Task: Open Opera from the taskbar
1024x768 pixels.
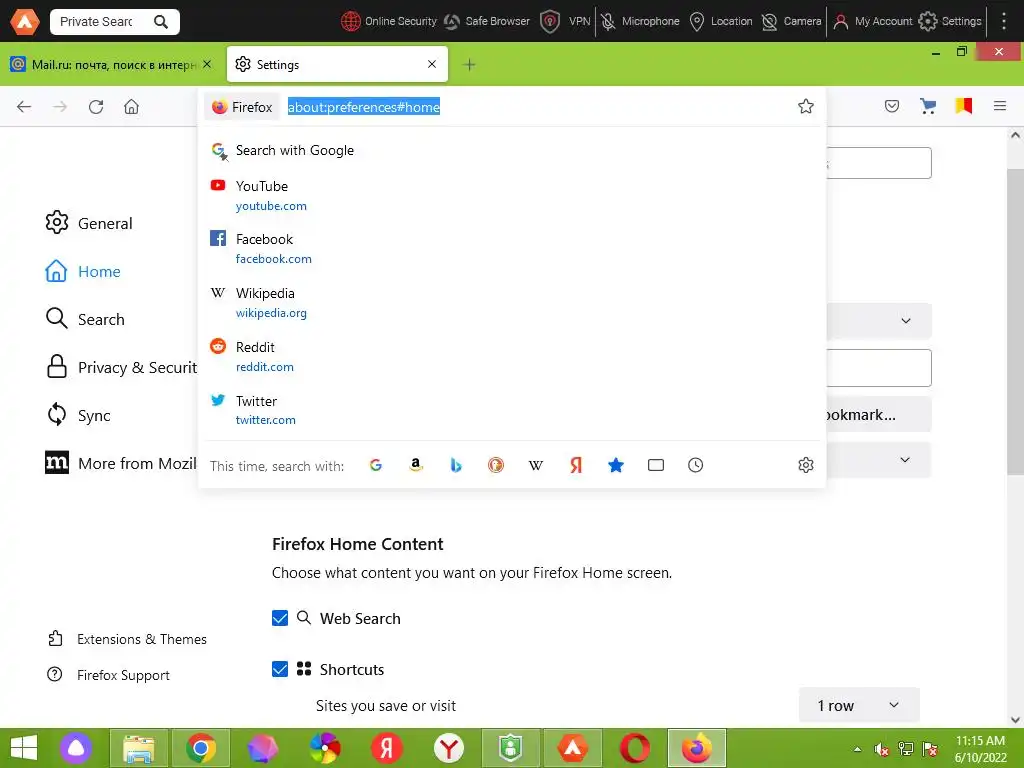Action: tap(634, 748)
